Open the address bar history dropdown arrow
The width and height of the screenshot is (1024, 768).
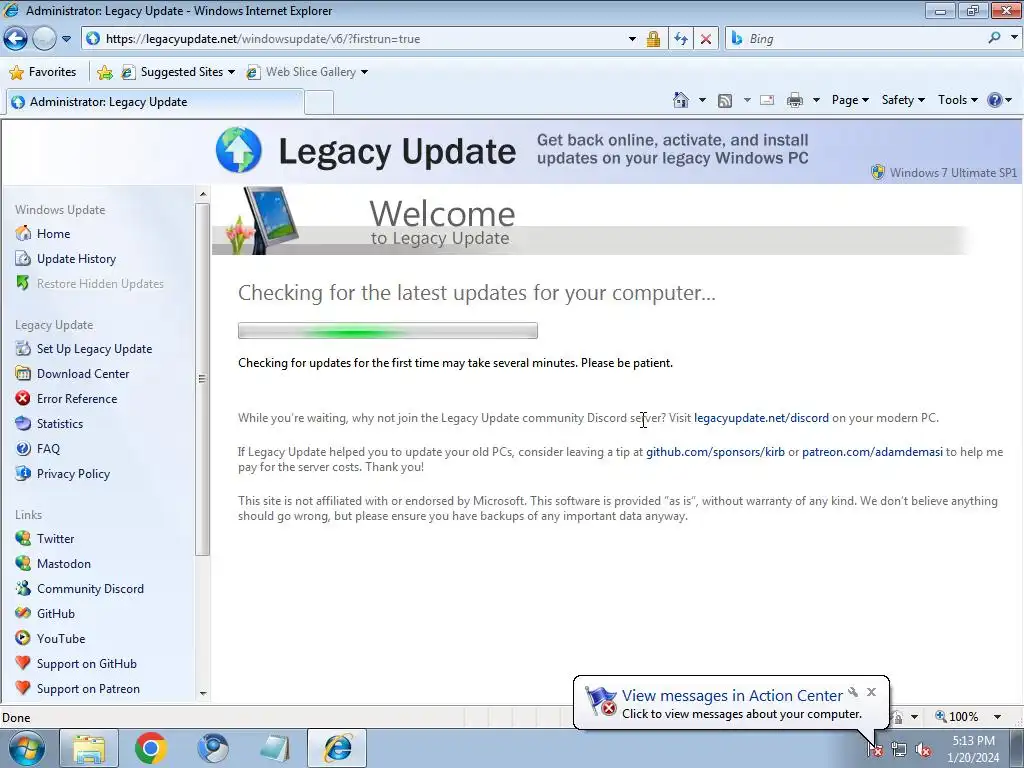(632, 39)
